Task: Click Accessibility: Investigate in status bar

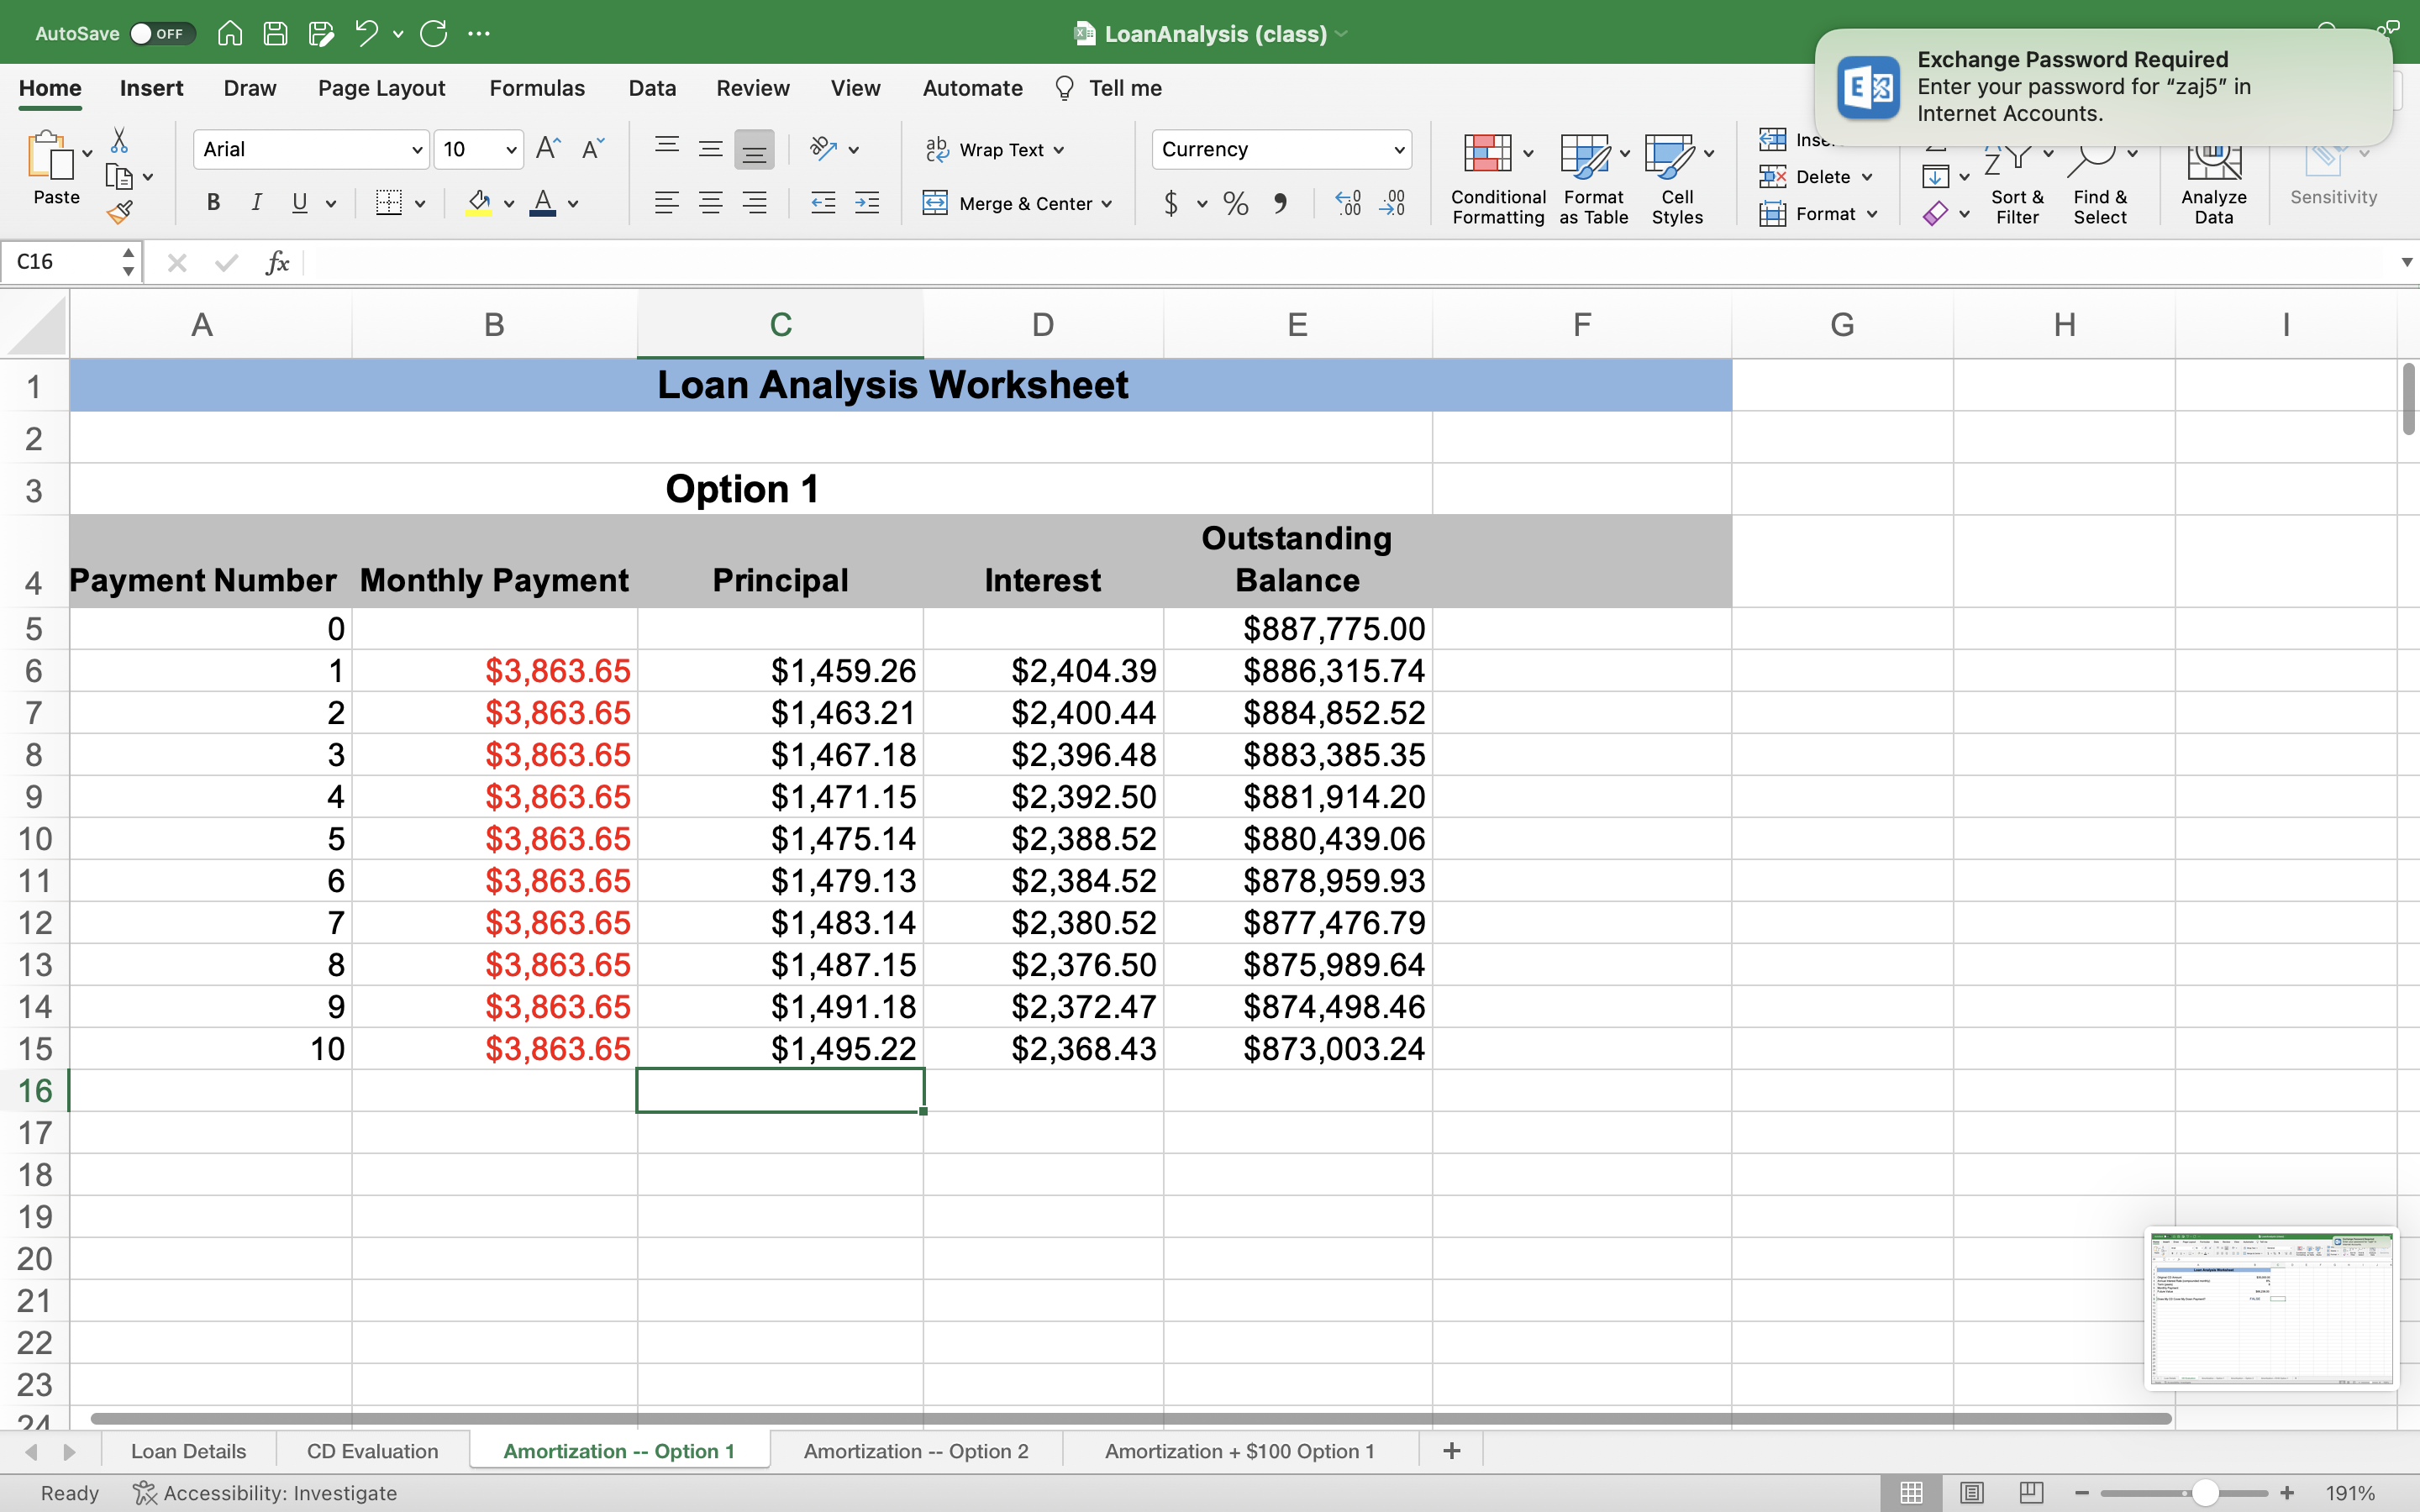Action: pos(265,1493)
